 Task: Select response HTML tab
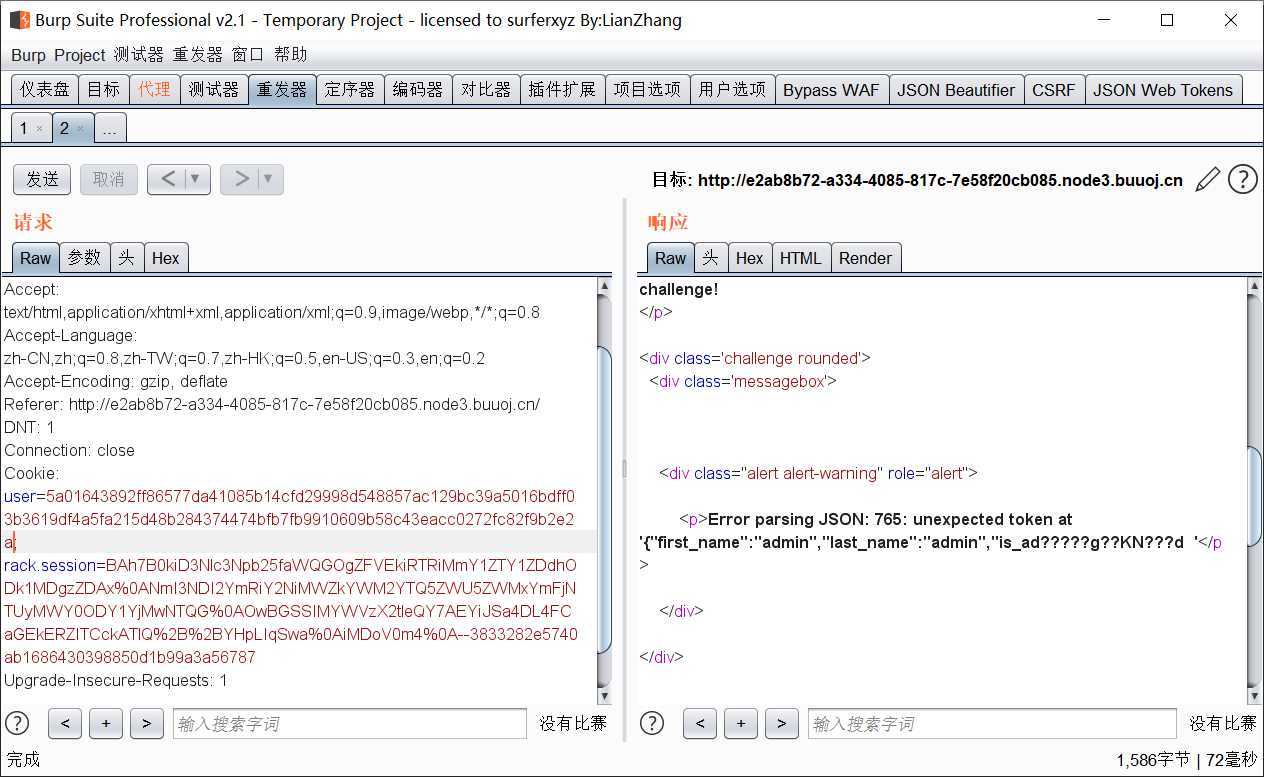pyautogui.click(x=801, y=258)
